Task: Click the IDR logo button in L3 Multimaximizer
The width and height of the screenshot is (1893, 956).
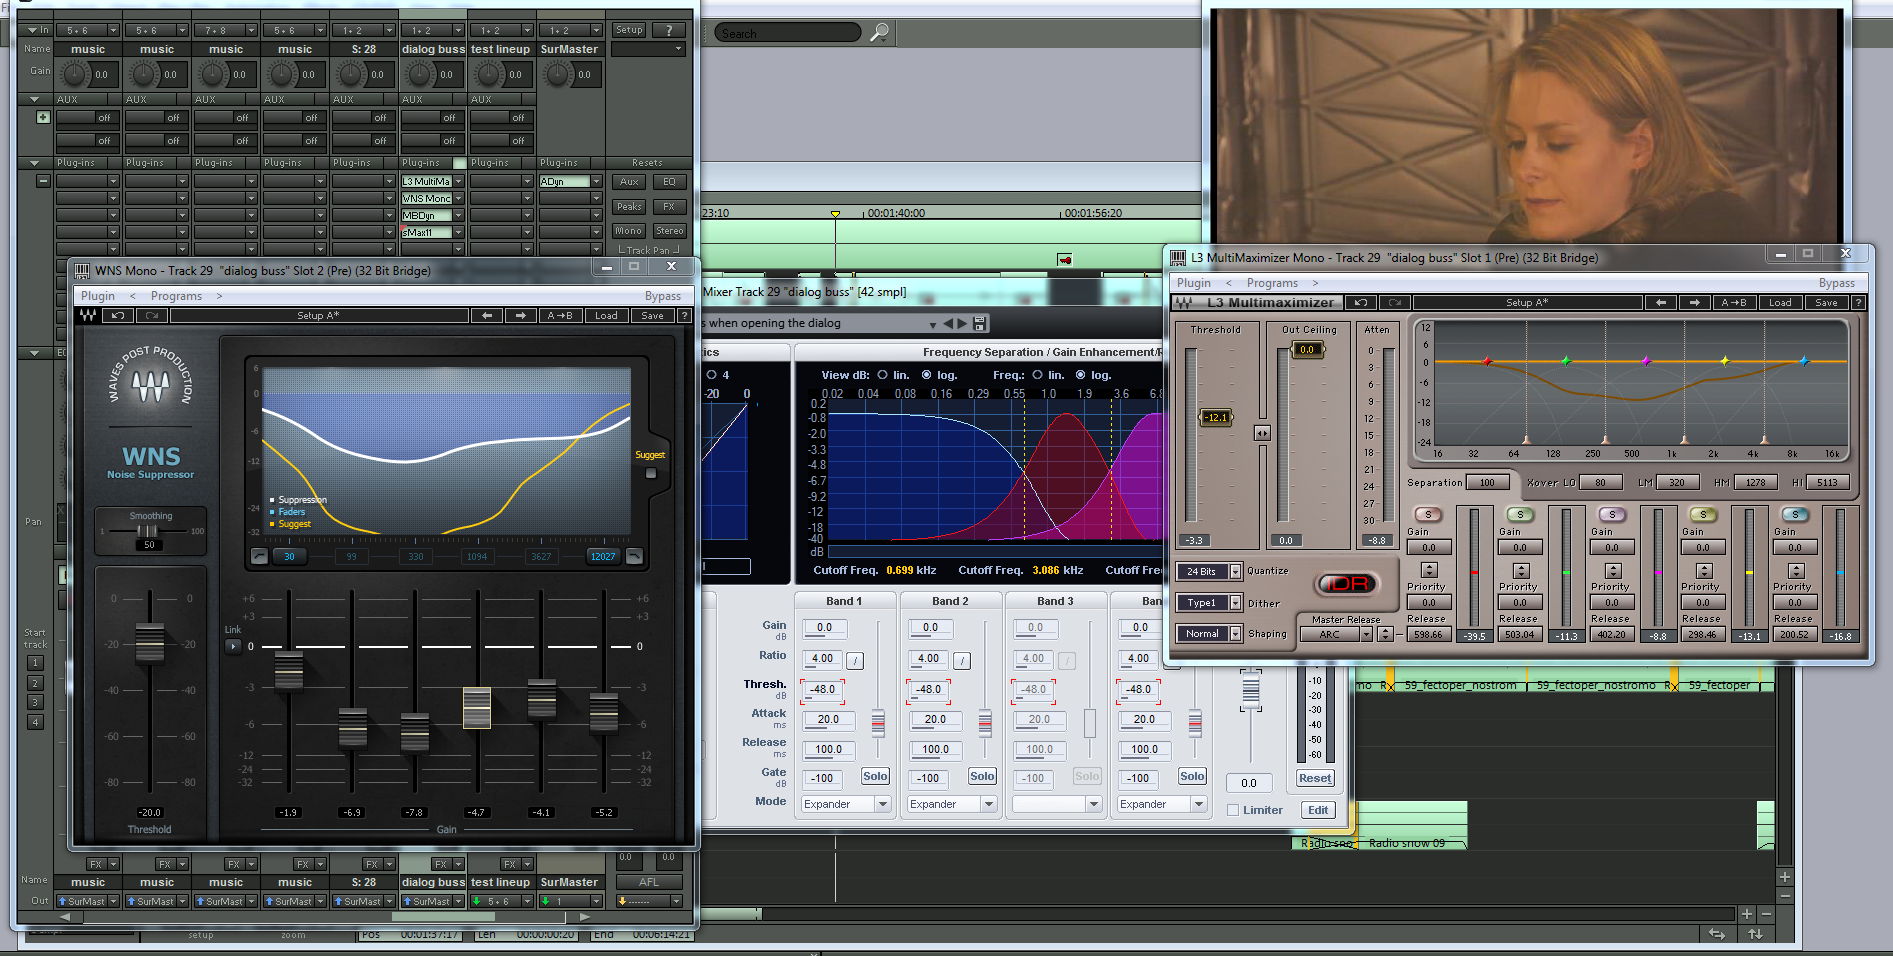Action: pos(1347,584)
